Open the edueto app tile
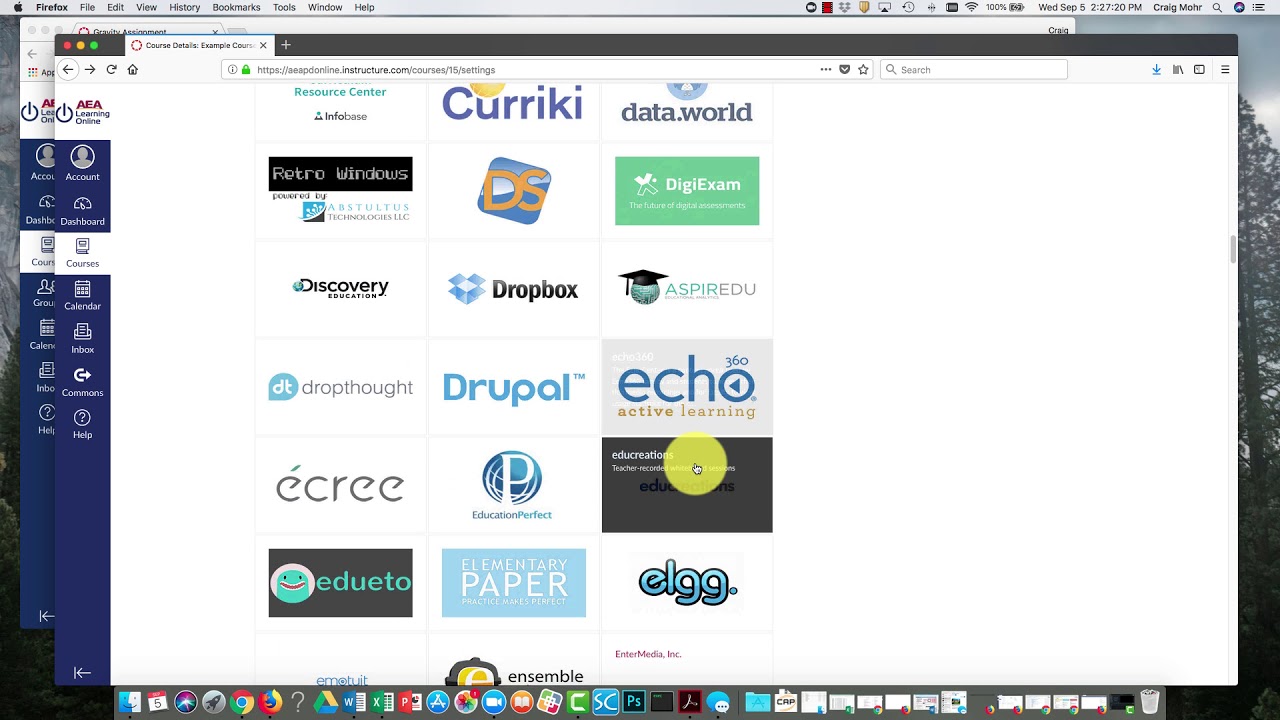 click(x=340, y=582)
